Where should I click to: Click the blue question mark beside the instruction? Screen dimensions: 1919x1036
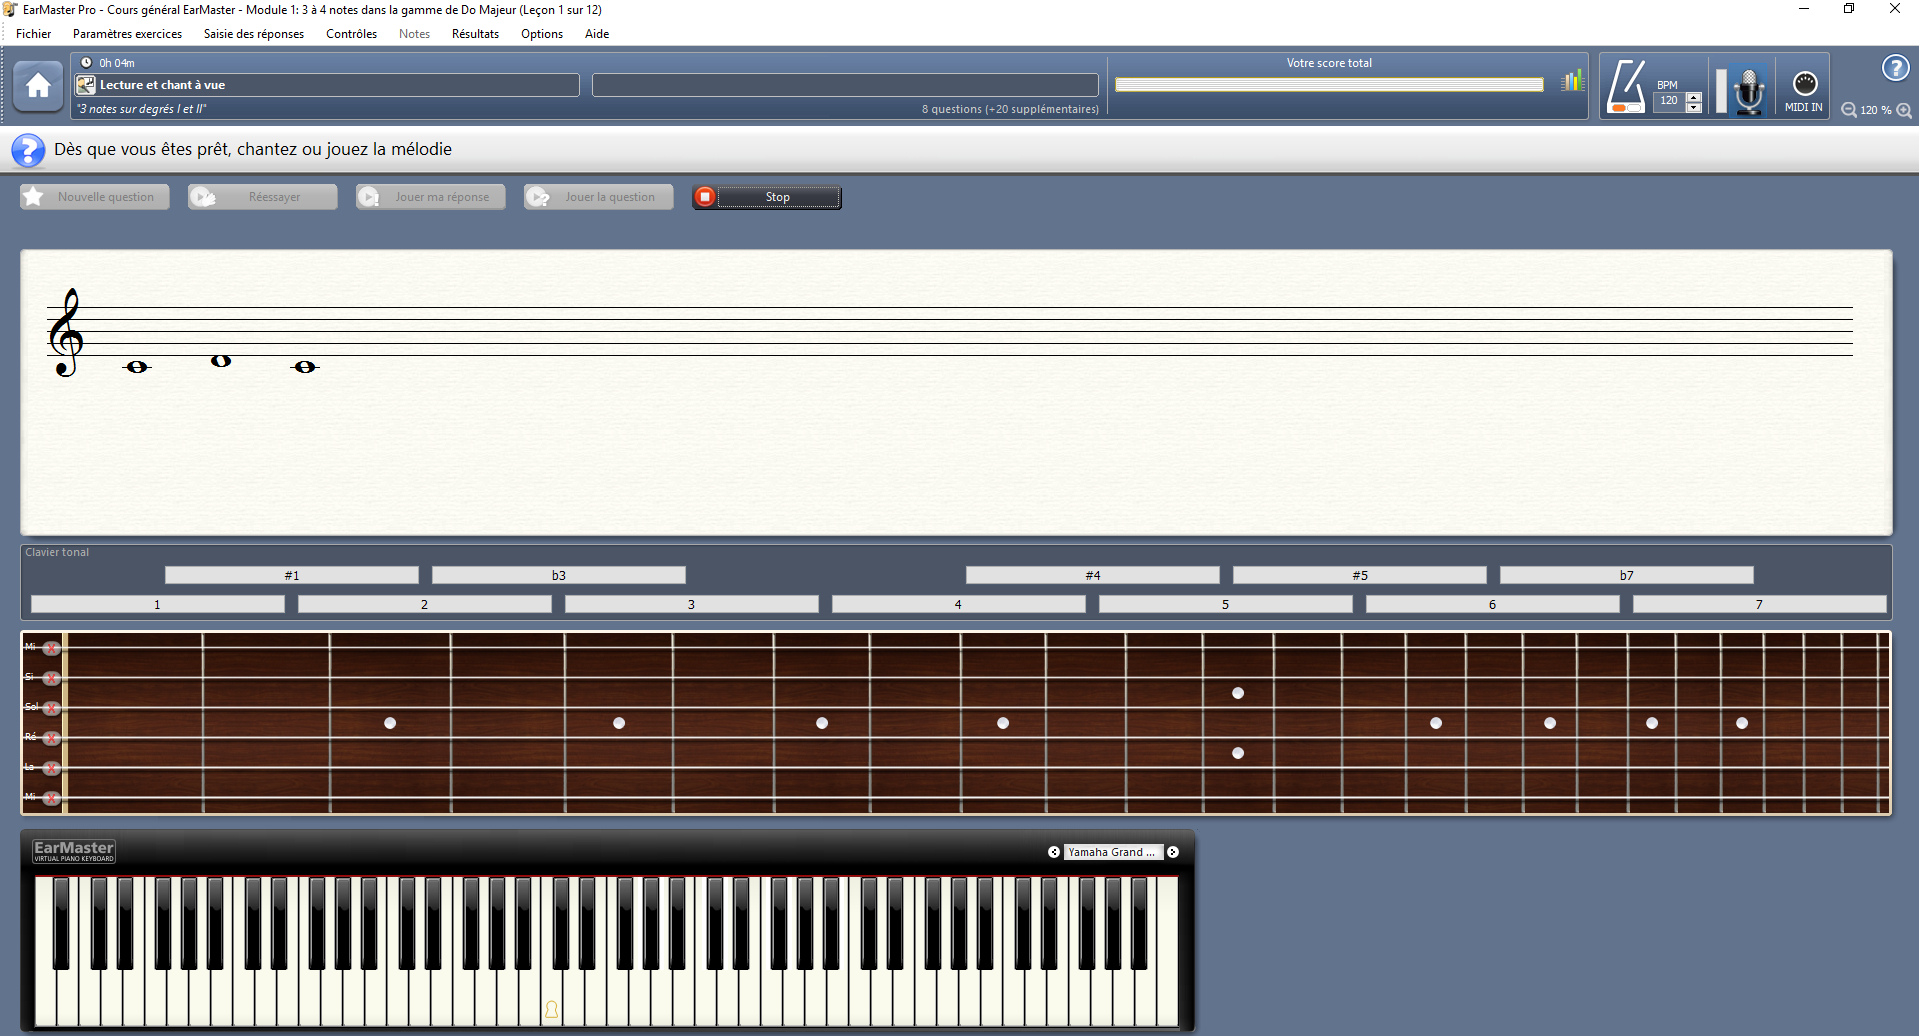[x=28, y=150]
